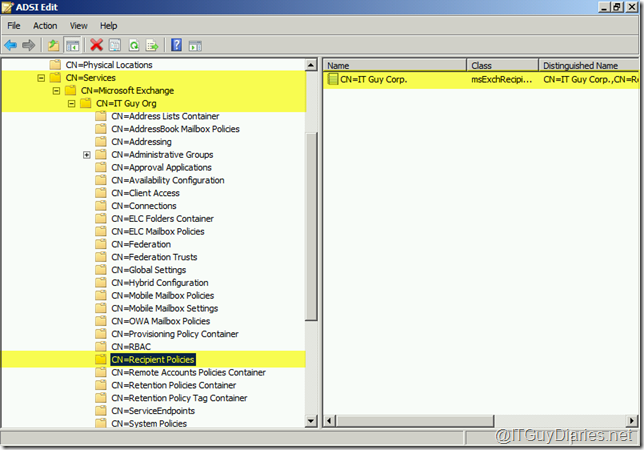Refresh the view with green arrow icon
Screen dimensions: 644x450
point(134,45)
